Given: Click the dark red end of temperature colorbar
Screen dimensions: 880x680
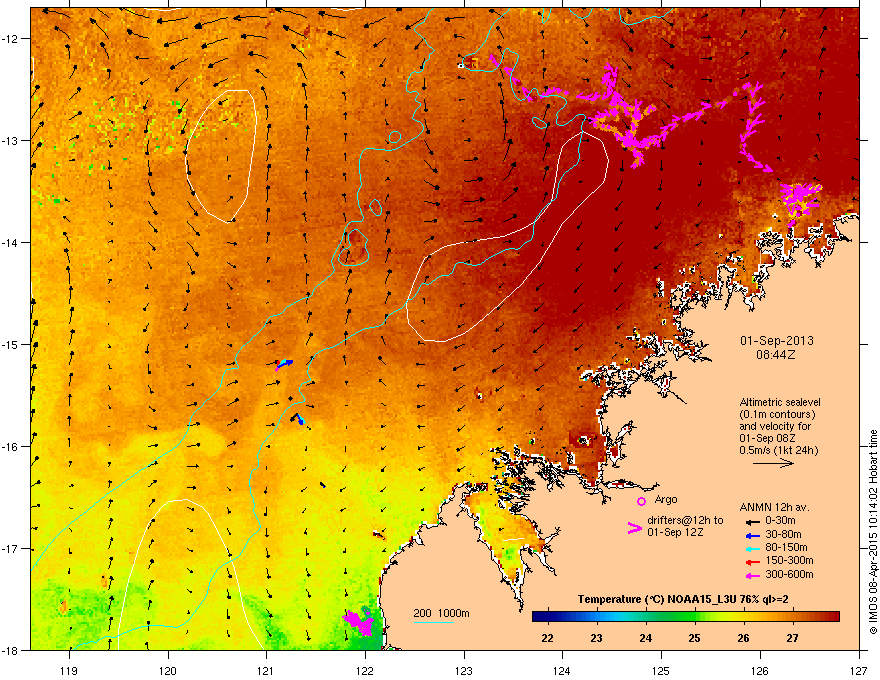Looking at the screenshot, I should point(835,616).
